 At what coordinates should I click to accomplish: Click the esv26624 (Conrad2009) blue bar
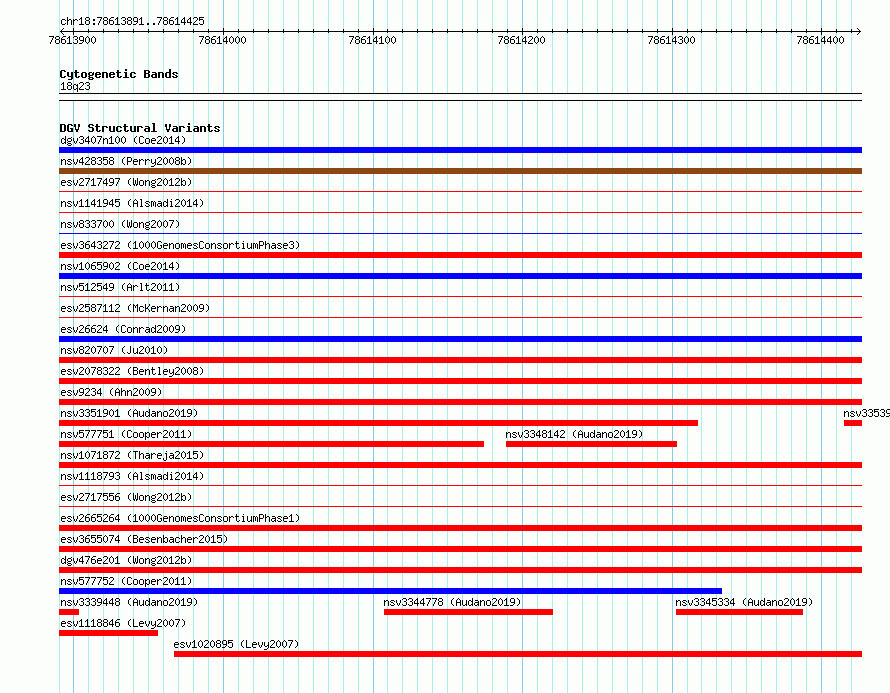click(460, 339)
